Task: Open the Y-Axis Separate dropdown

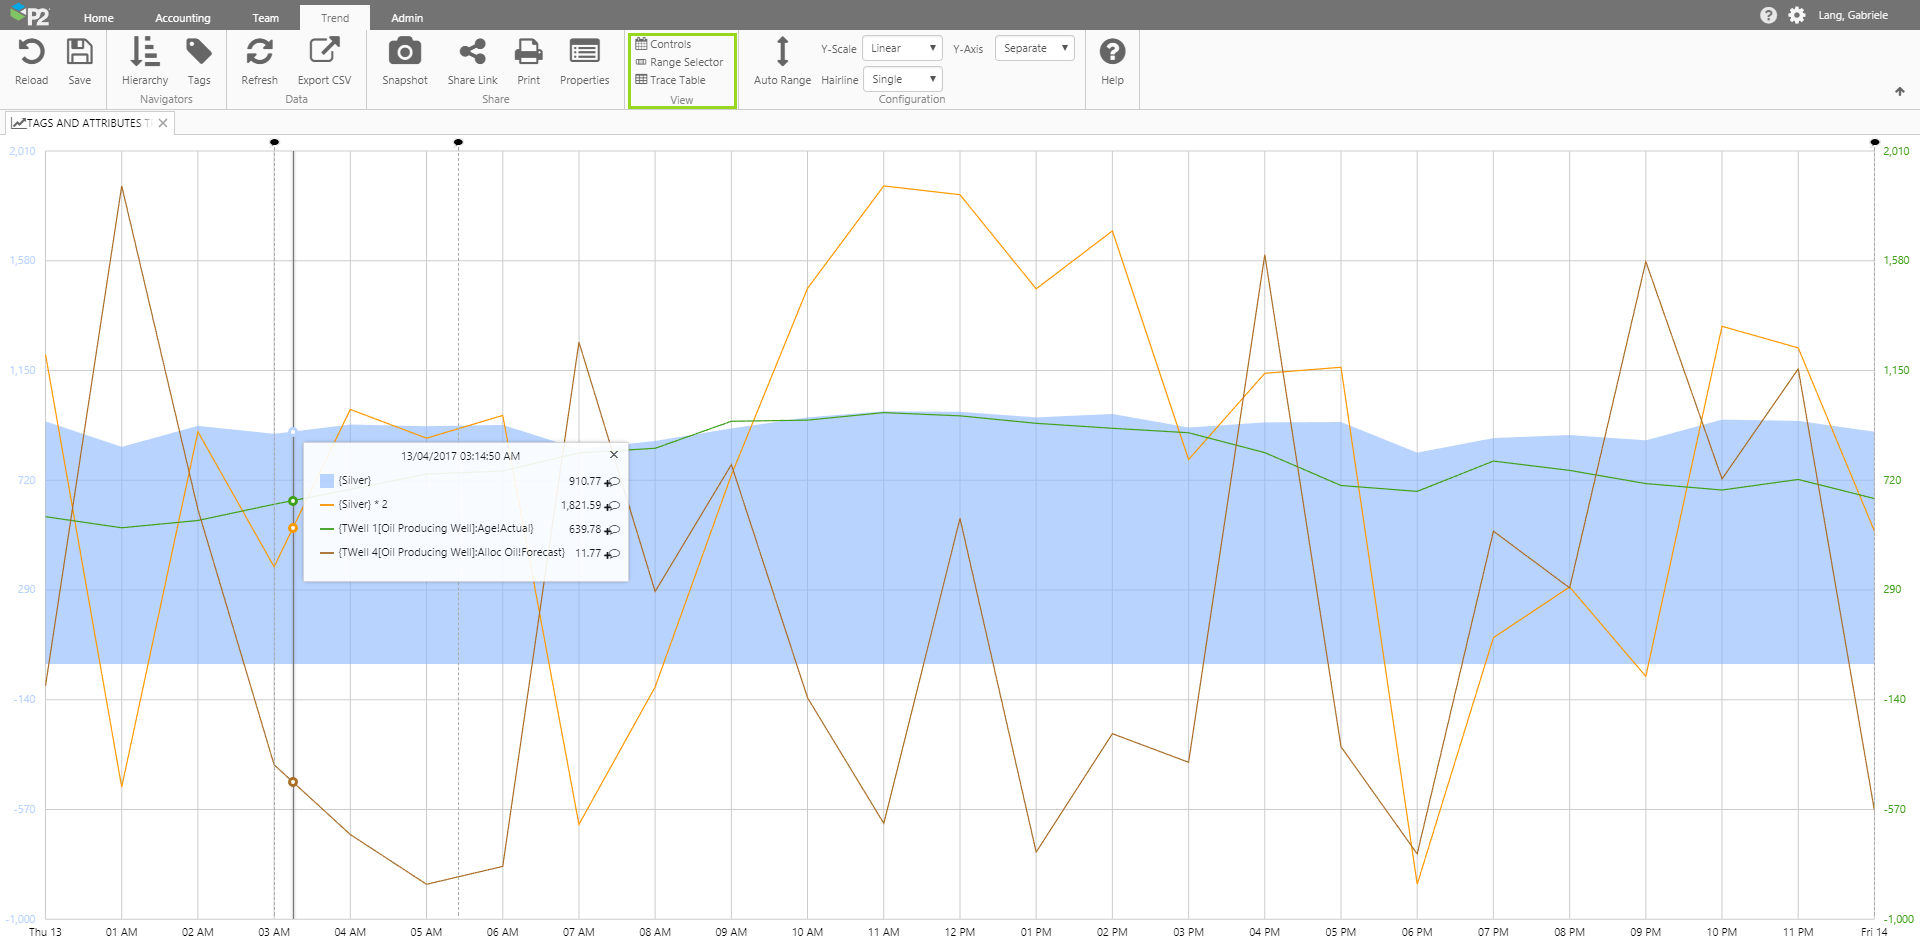Action: pyautogui.click(x=1034, y=48)
